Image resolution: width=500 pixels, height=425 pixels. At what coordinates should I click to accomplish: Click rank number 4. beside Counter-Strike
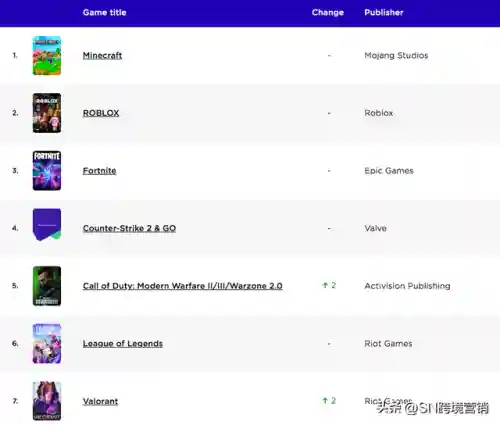[x=15, y=228]
